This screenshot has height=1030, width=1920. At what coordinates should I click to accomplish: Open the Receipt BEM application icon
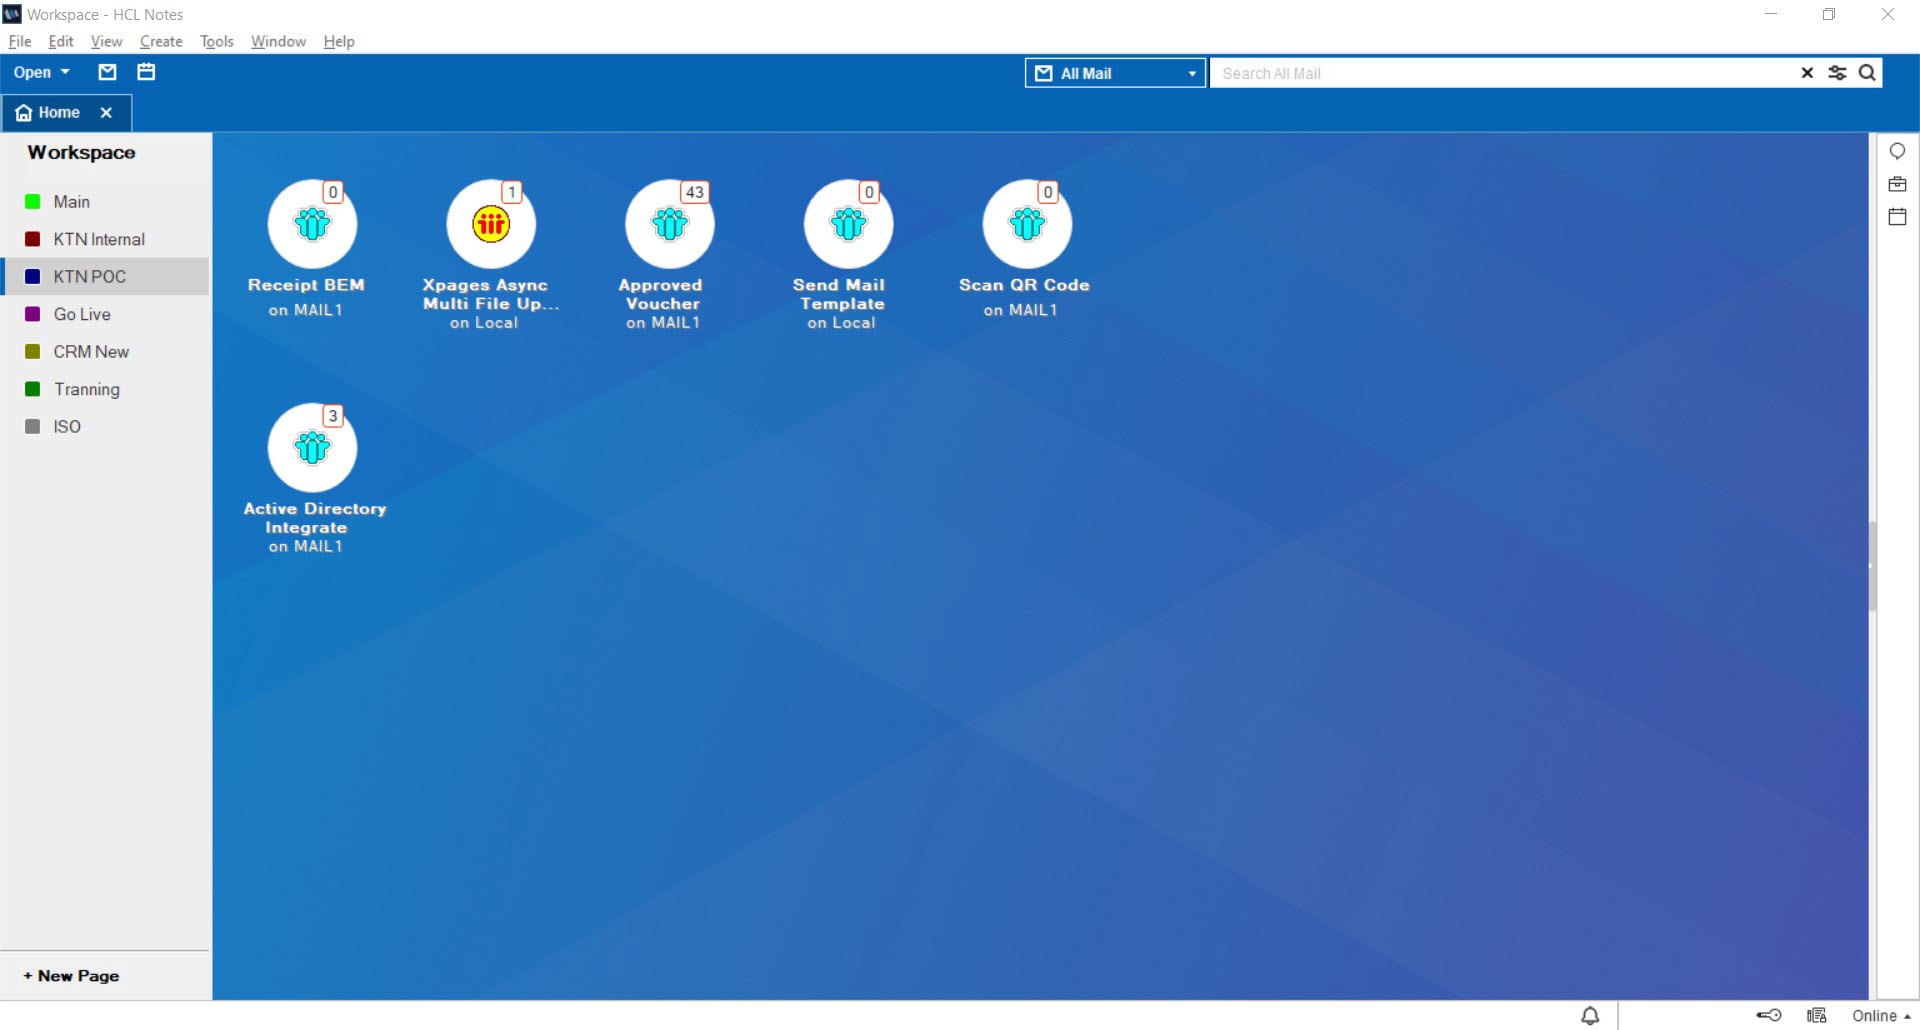(x=312, y=224)
